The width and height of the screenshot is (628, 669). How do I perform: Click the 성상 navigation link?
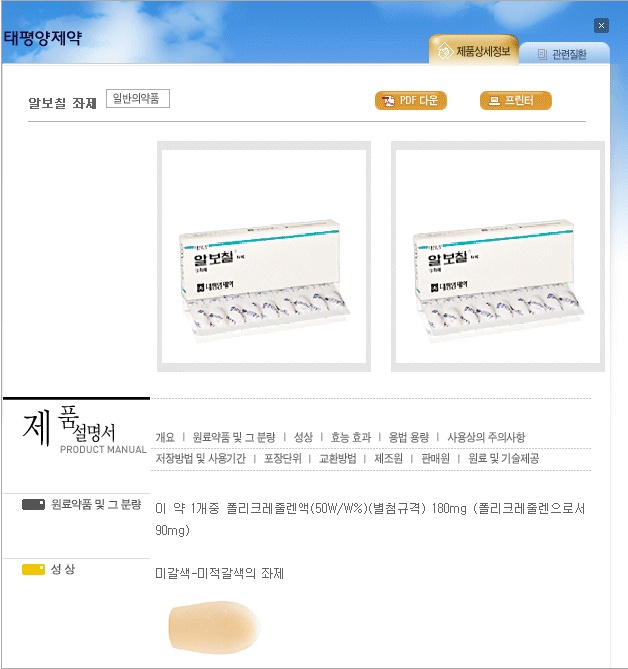click(303, 437)
